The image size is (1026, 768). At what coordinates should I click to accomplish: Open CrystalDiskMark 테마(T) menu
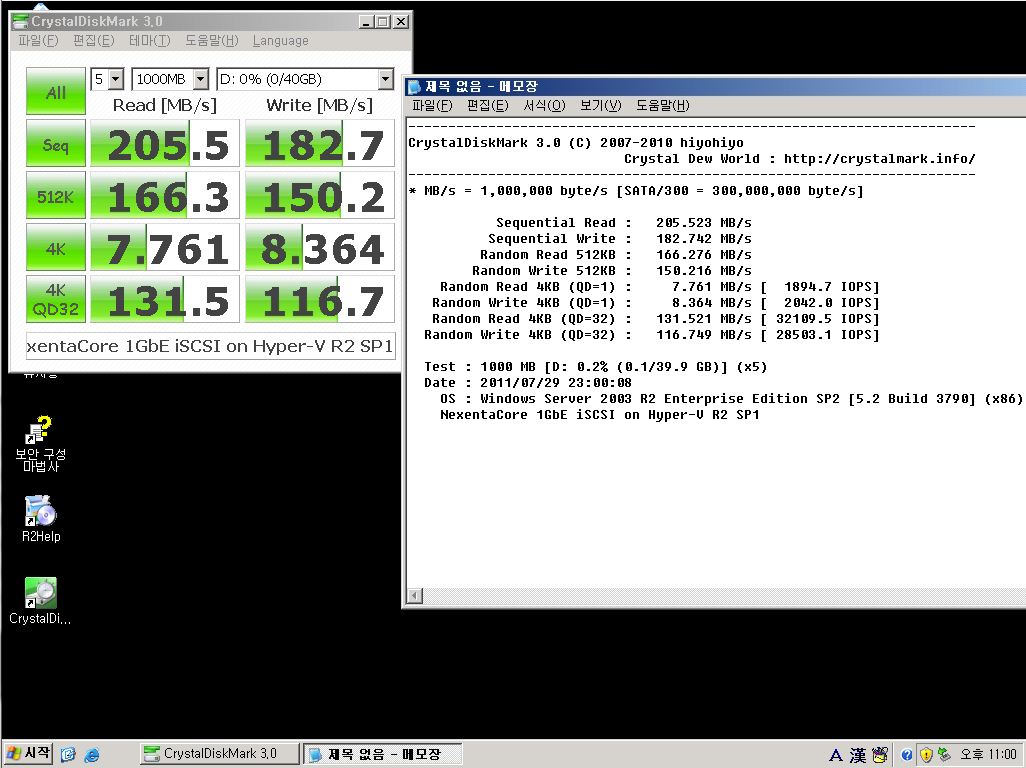pyautogui.click(x=149, y=41)
